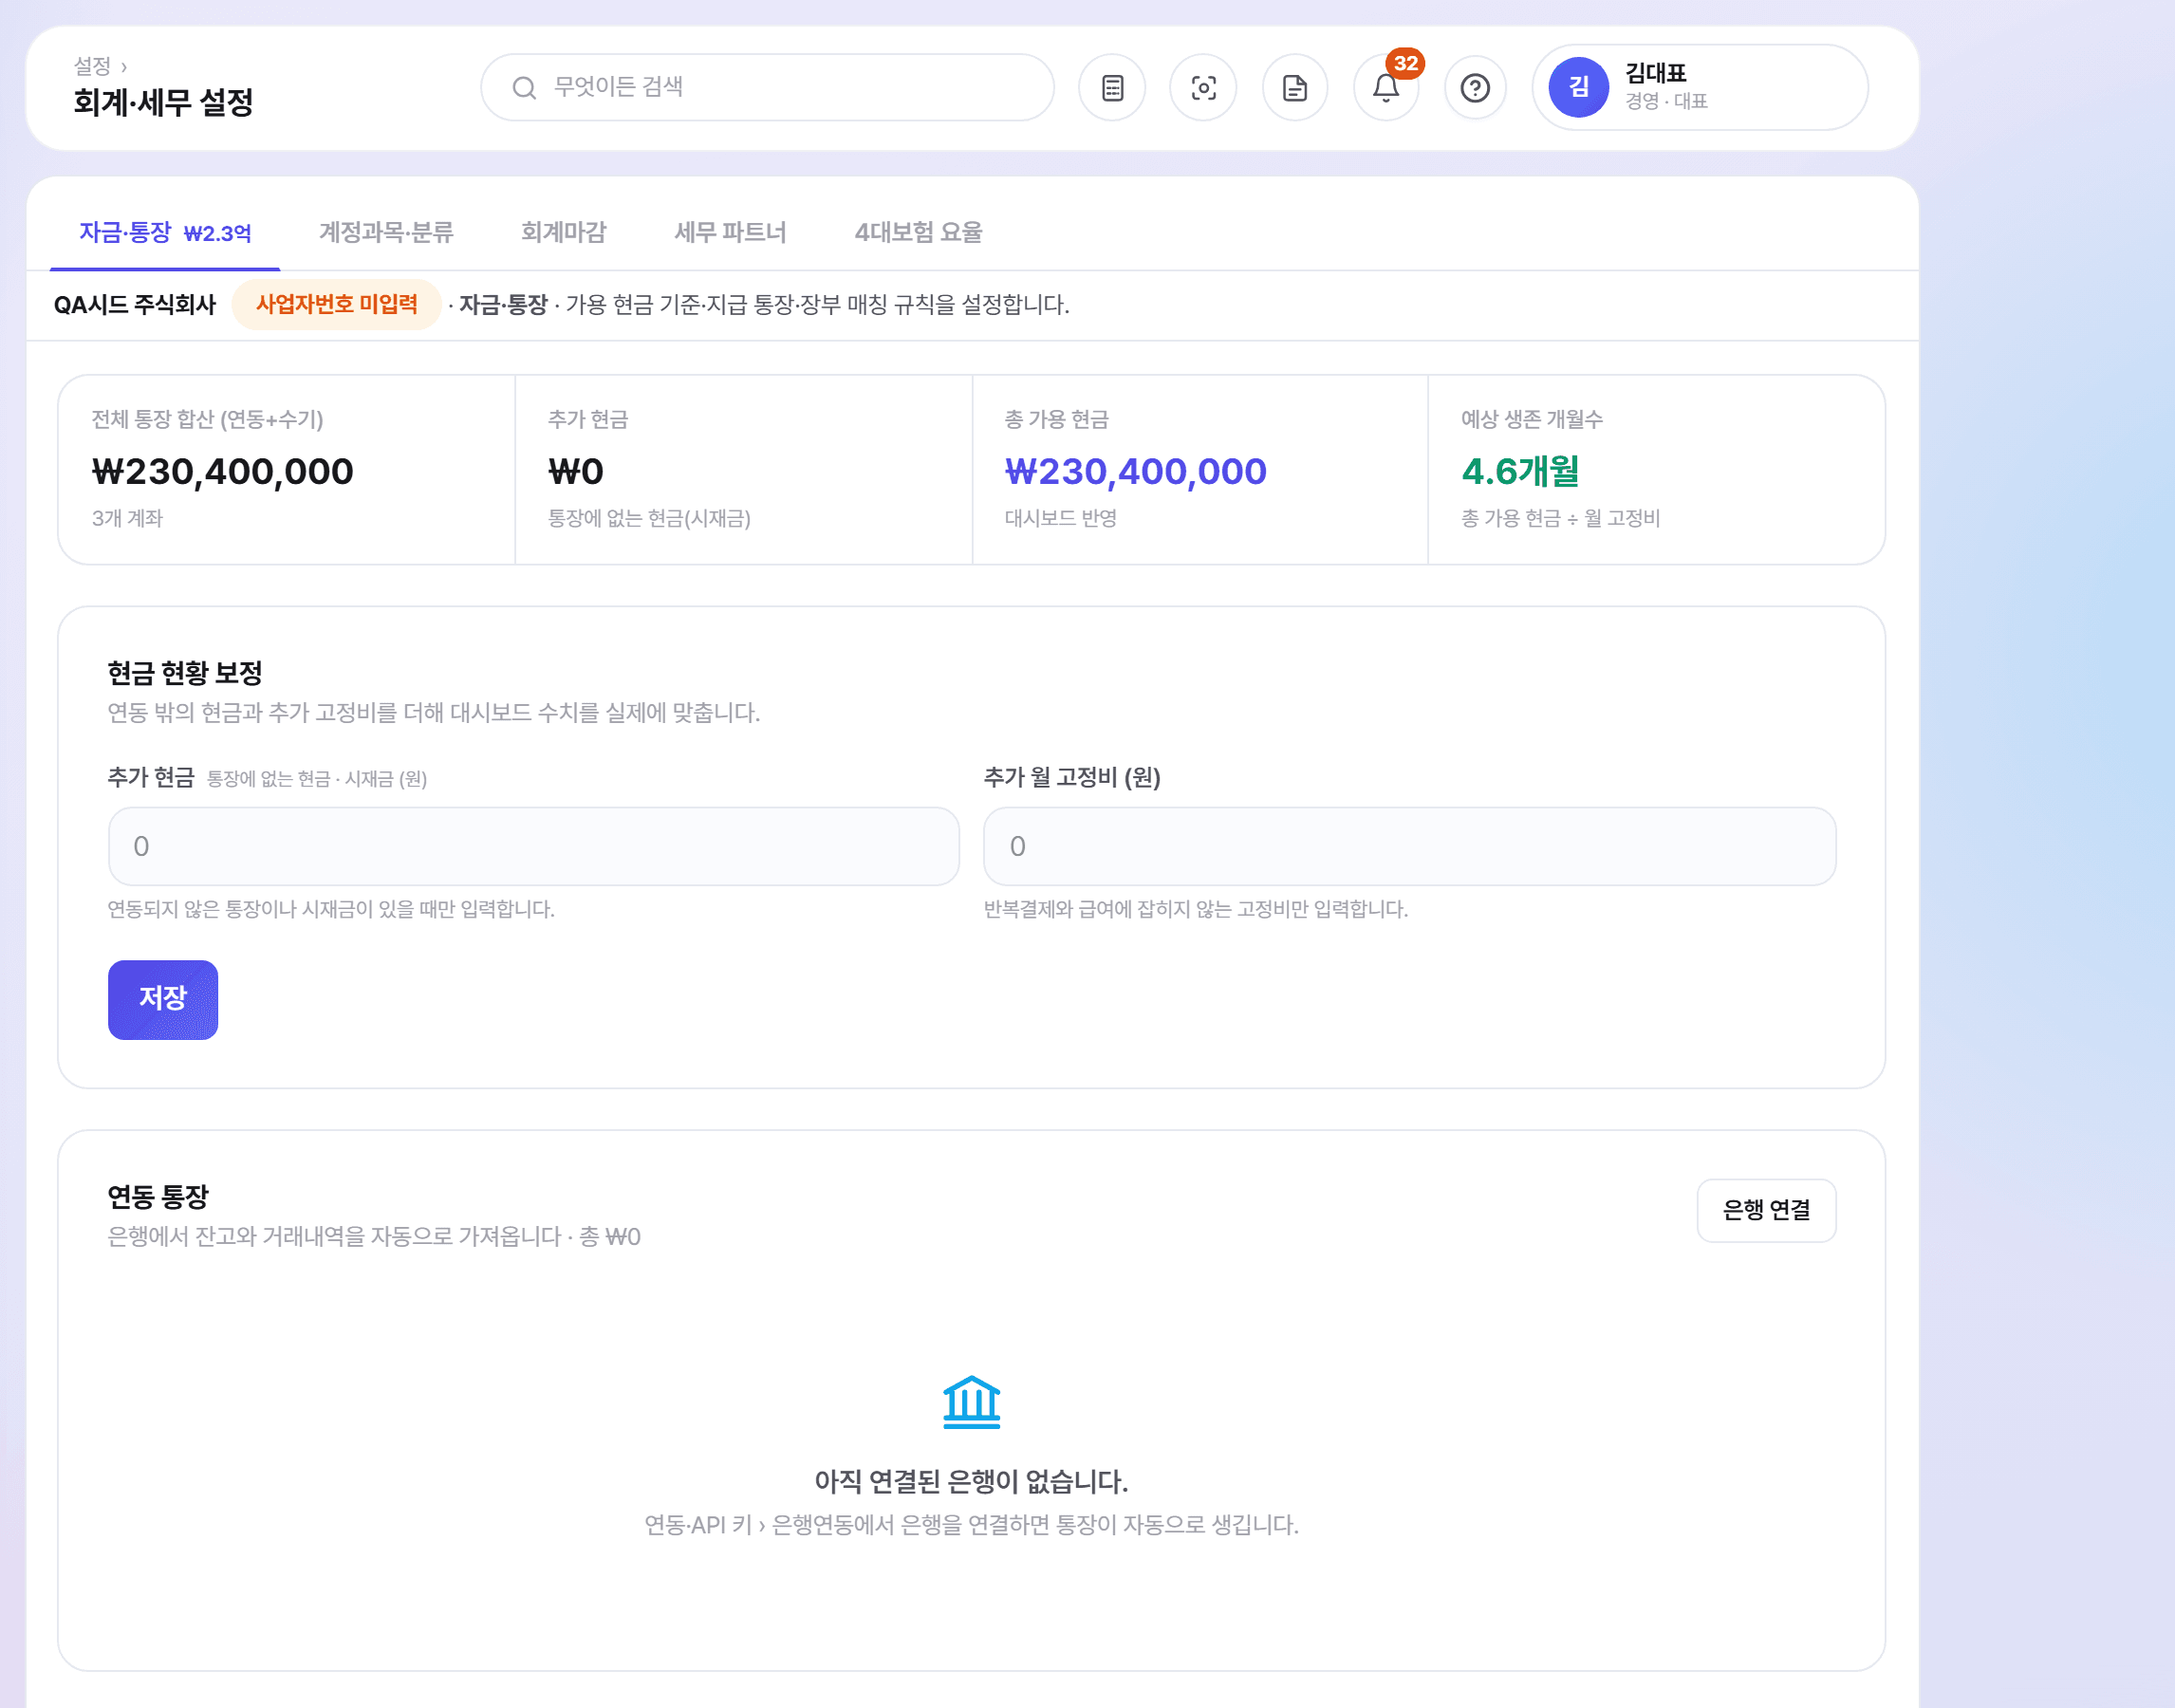Click the magnifier search icon
The height and width of the screenshot is (1708, 2175).
tap(524, 88)
